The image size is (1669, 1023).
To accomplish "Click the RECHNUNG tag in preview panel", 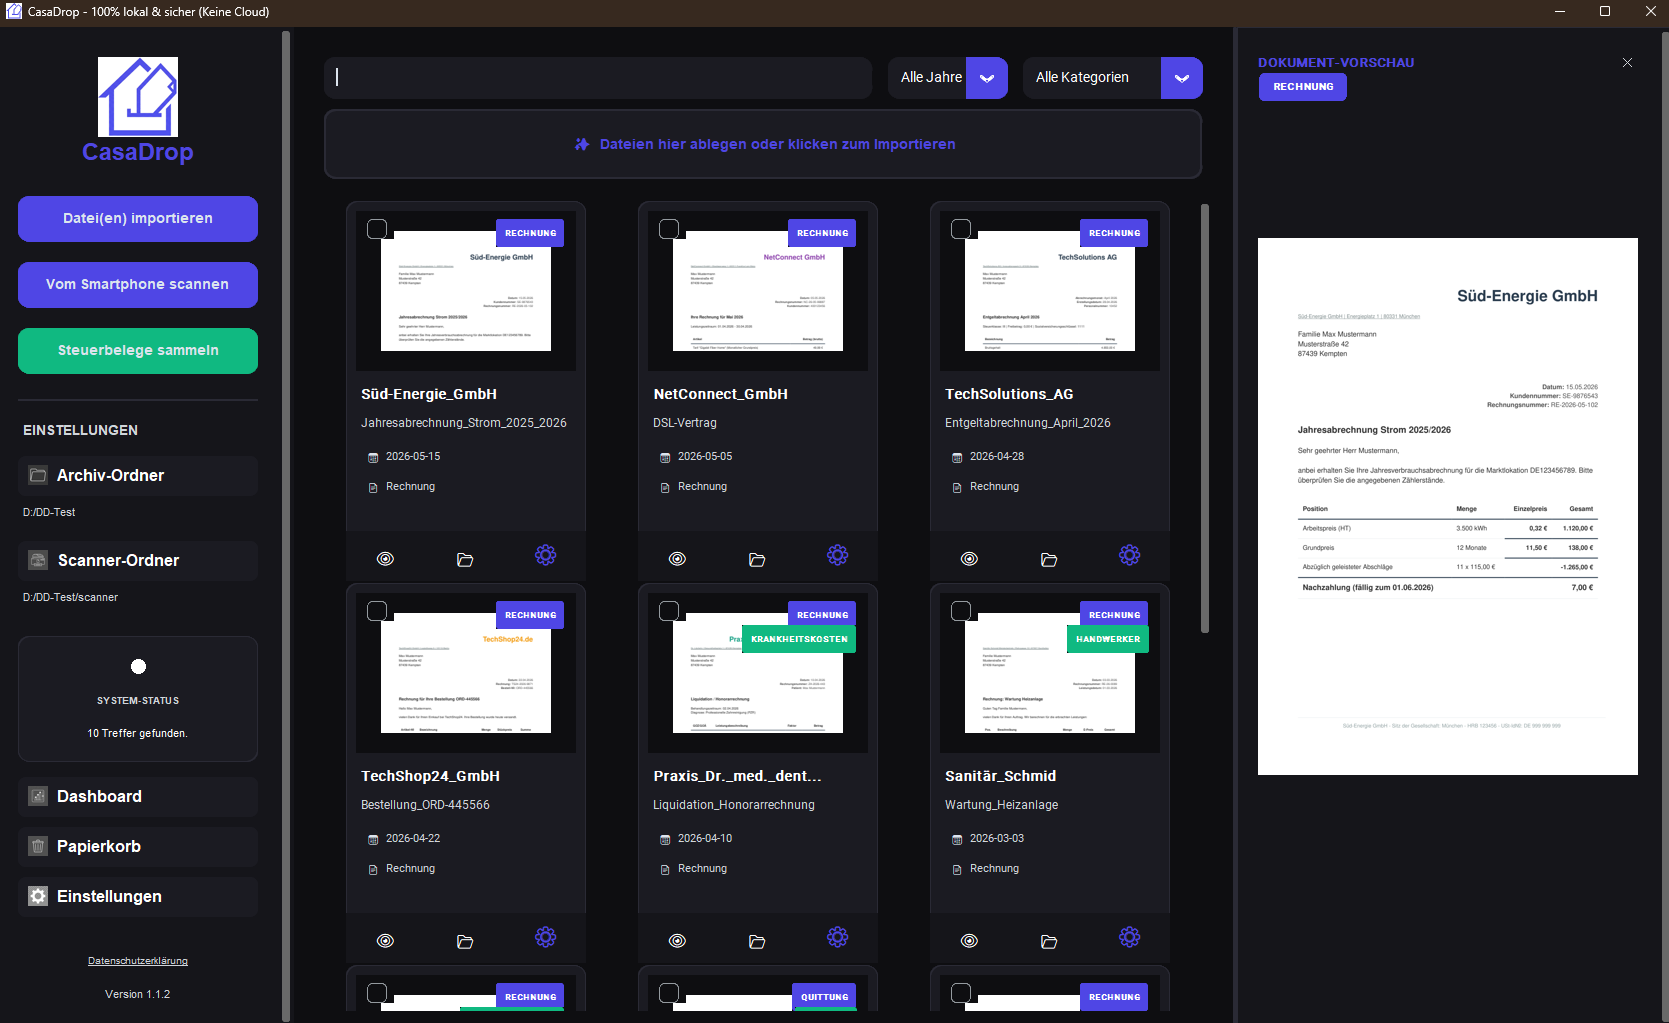I will point(1303,87).
